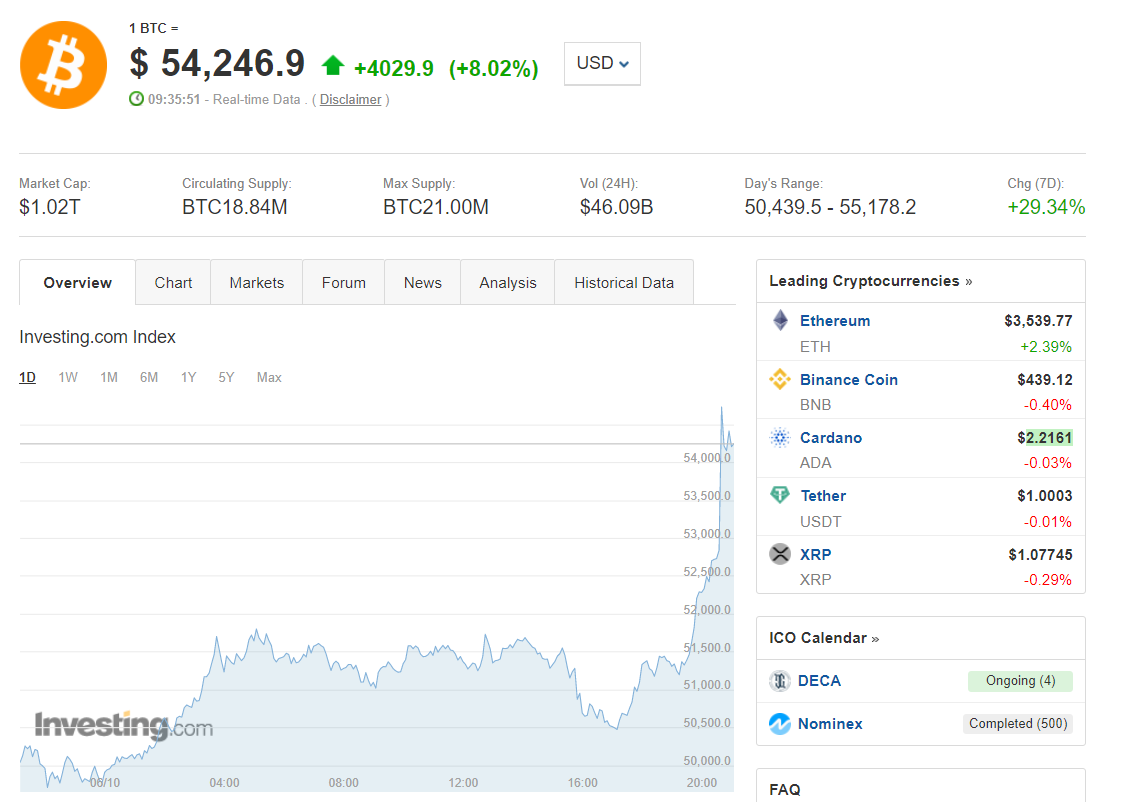Screen dimensions: 1128x802
Task: Click the FAQ section heading
Action: pos(784,789)
